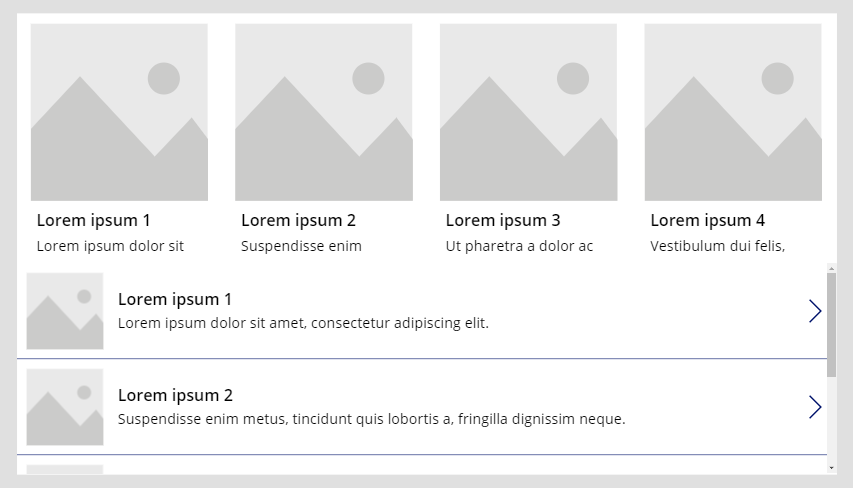Click the Lorem ipsum 4 gallery image placeholder

(x=733, y=112)
